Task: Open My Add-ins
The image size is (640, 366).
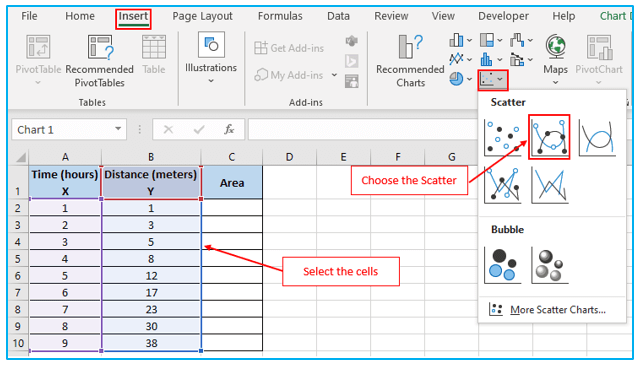Action: point(289,75)
